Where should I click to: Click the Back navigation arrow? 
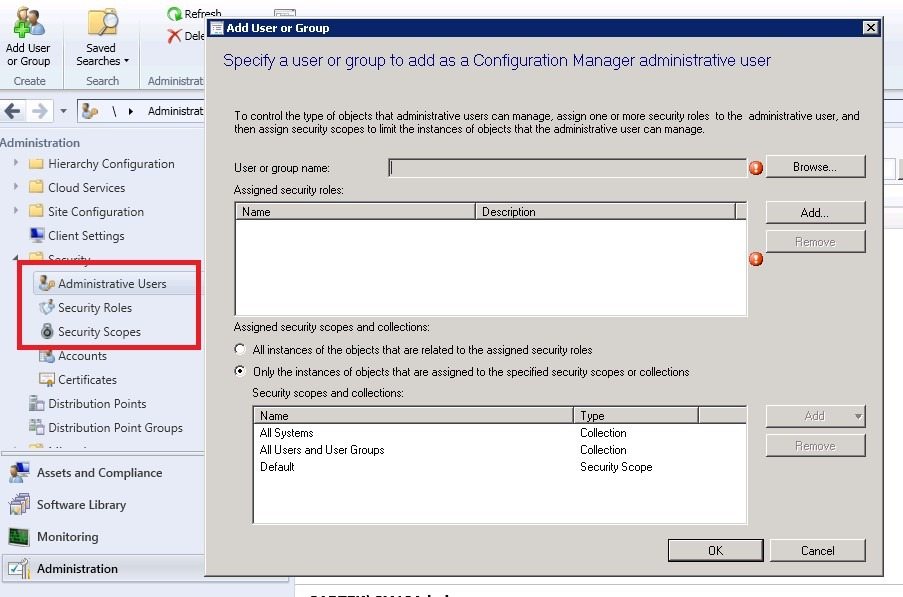click(x=13, y=111)
